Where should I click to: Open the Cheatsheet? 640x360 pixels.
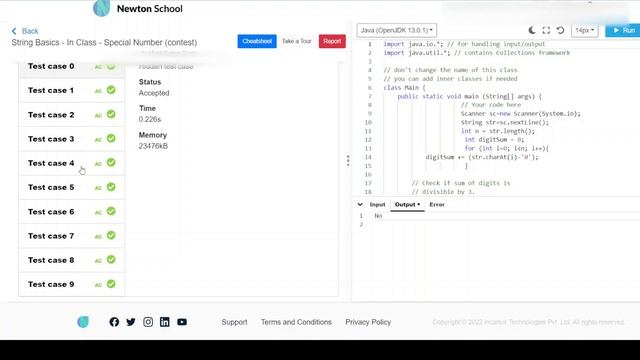(257, 41)
